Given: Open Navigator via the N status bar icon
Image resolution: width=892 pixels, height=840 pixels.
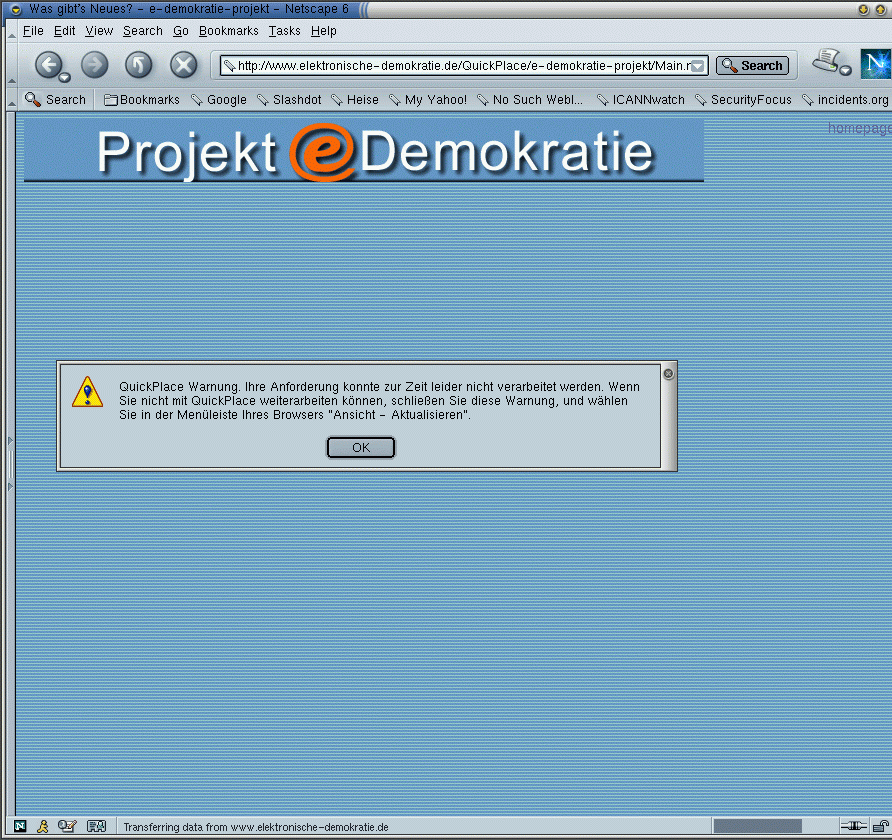Looking at the screenshot, I should point(20,826).
